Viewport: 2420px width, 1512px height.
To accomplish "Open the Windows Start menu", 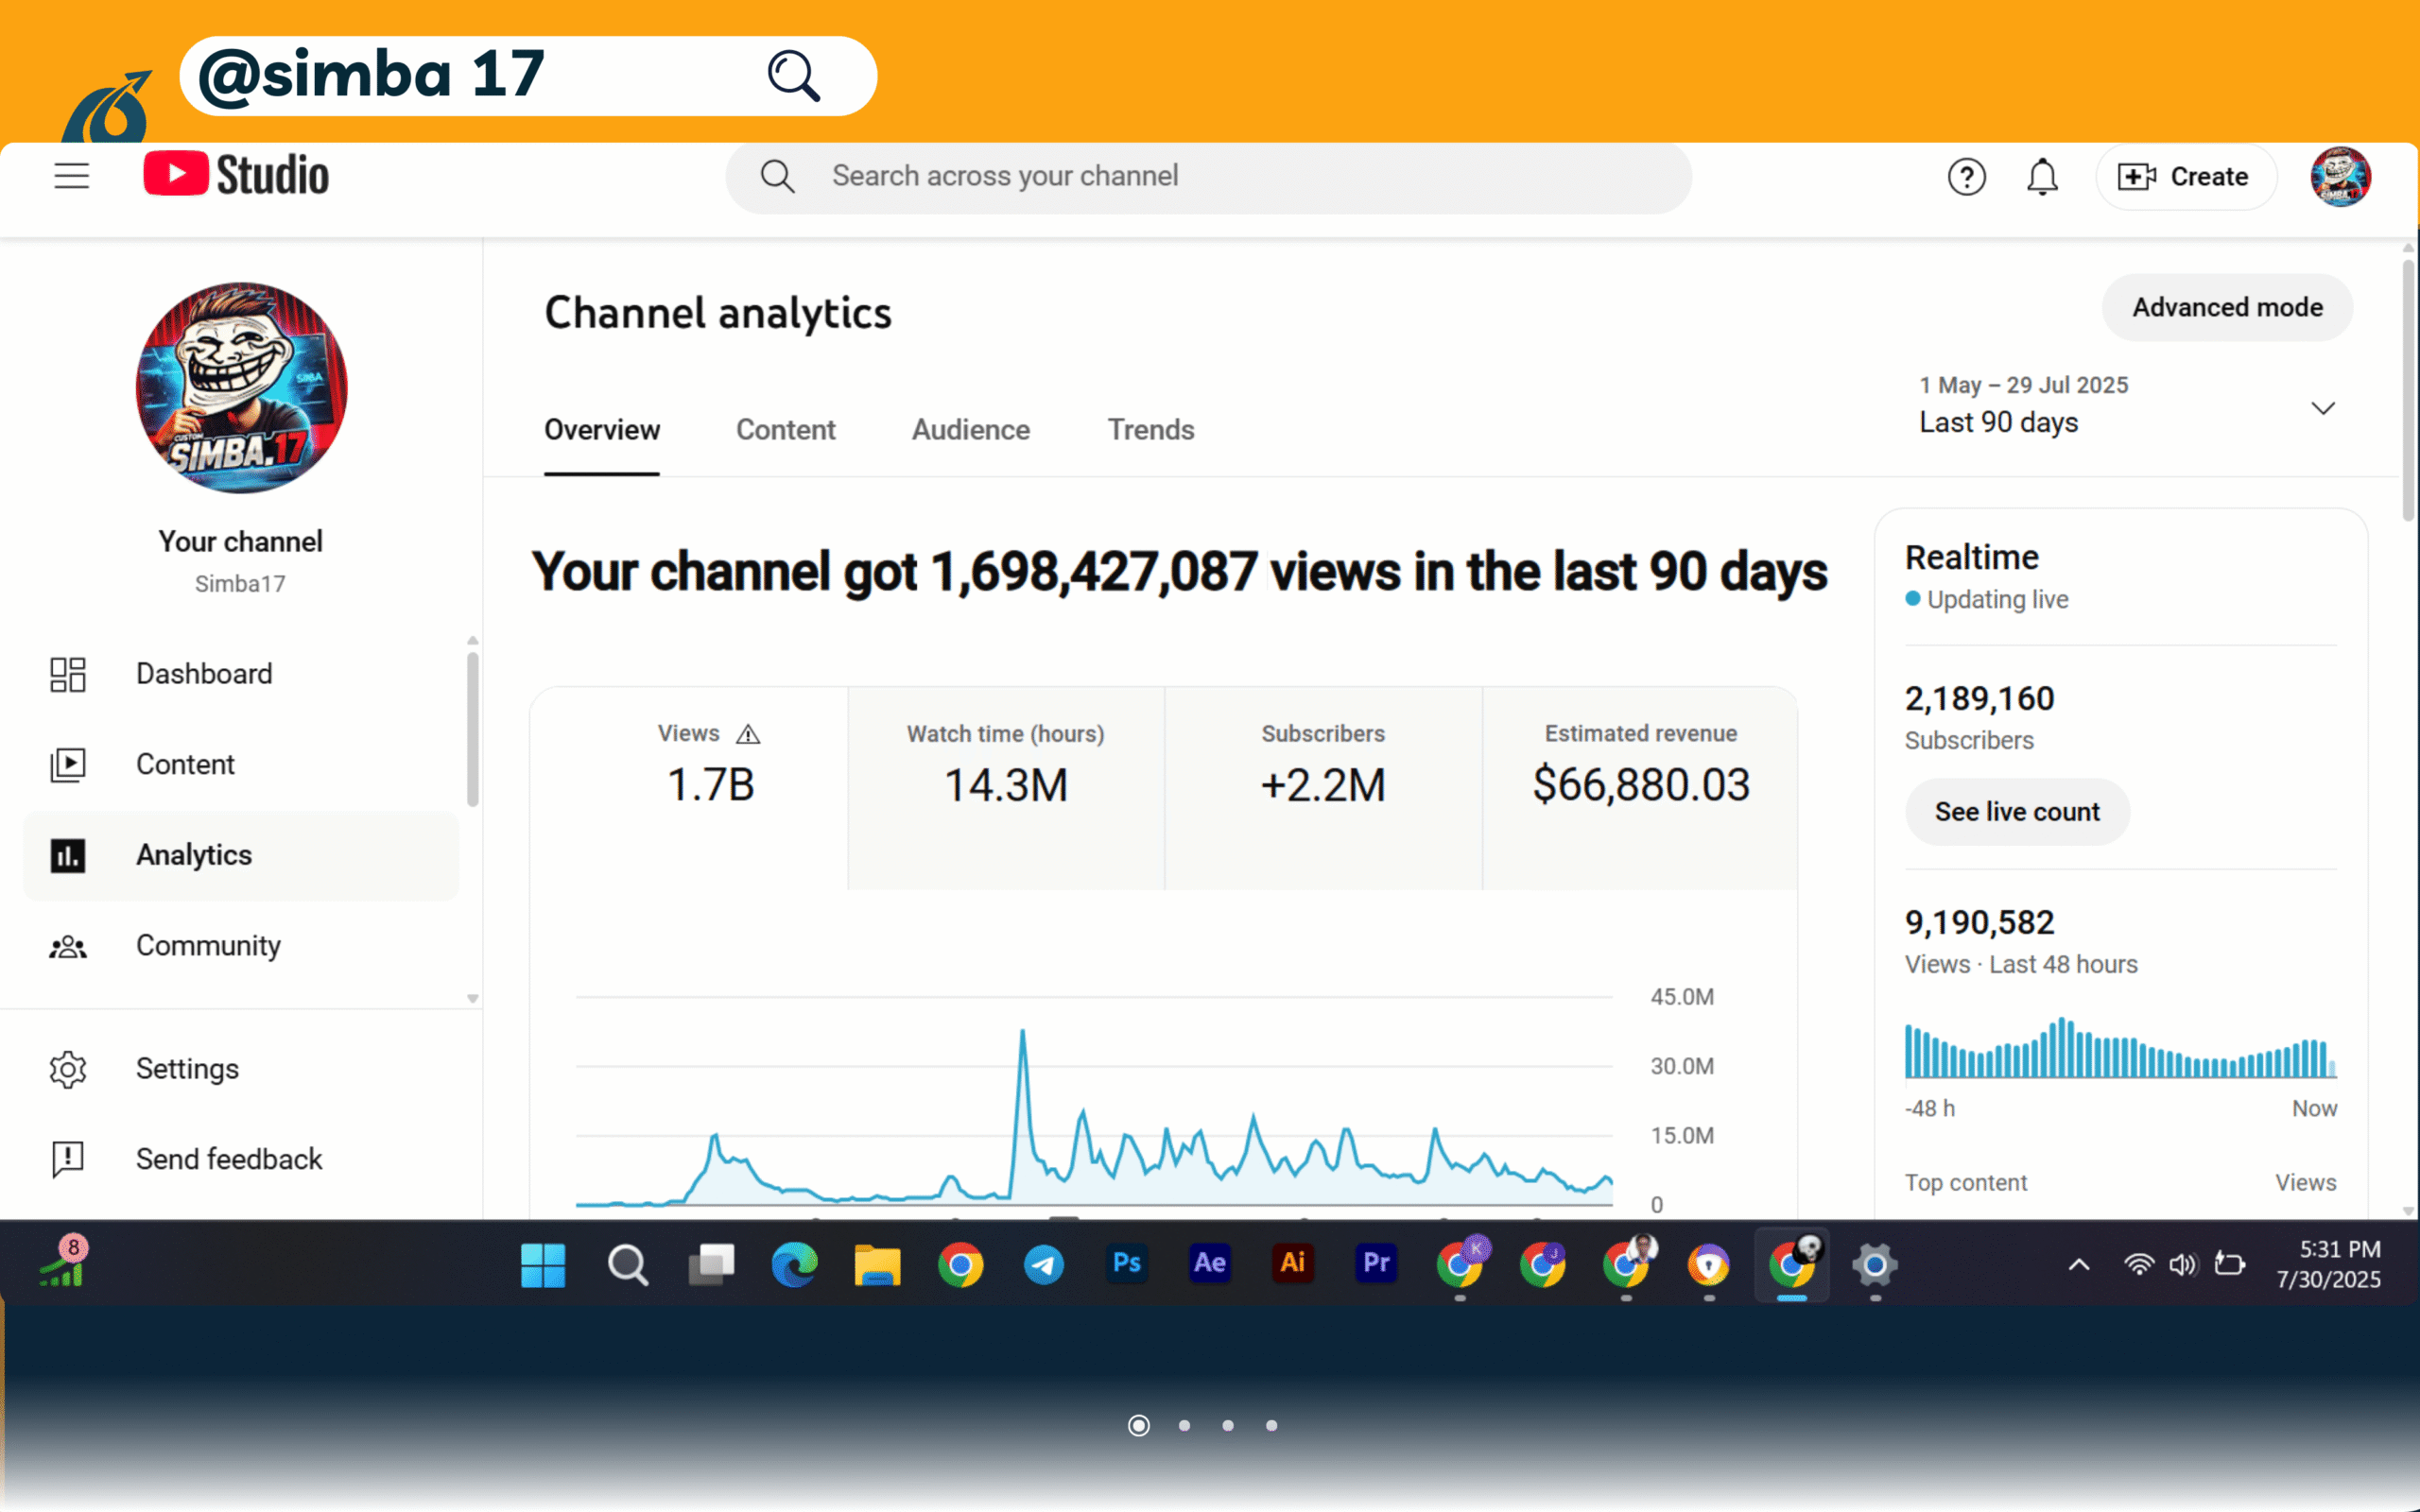I will click(543, 1265).
